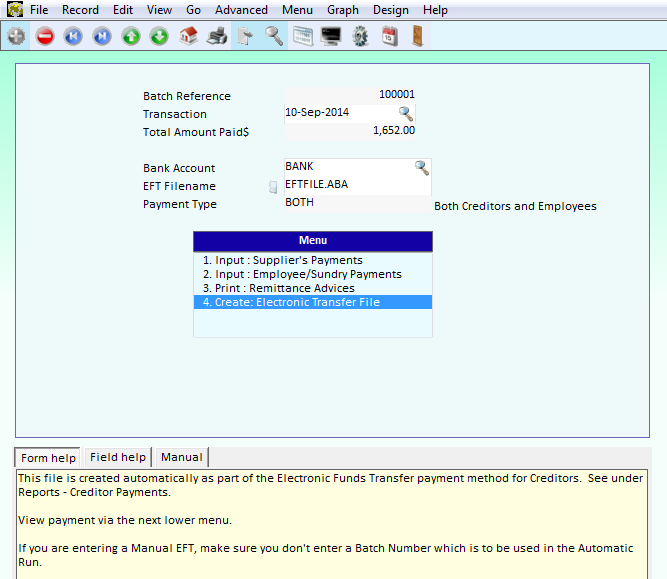Open the Edit menu
This screenshot has height=579, width=667.
pos(123,10)
